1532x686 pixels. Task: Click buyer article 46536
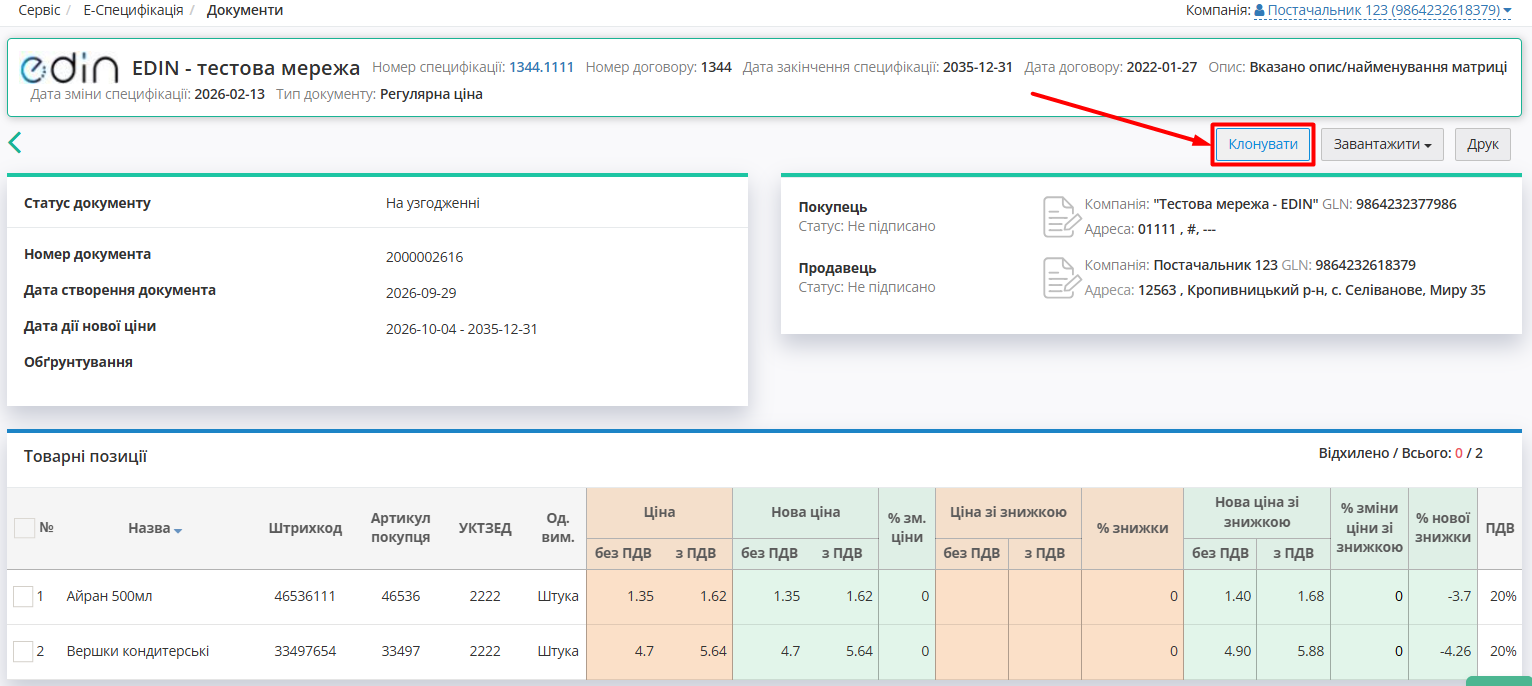click(400, 596)
